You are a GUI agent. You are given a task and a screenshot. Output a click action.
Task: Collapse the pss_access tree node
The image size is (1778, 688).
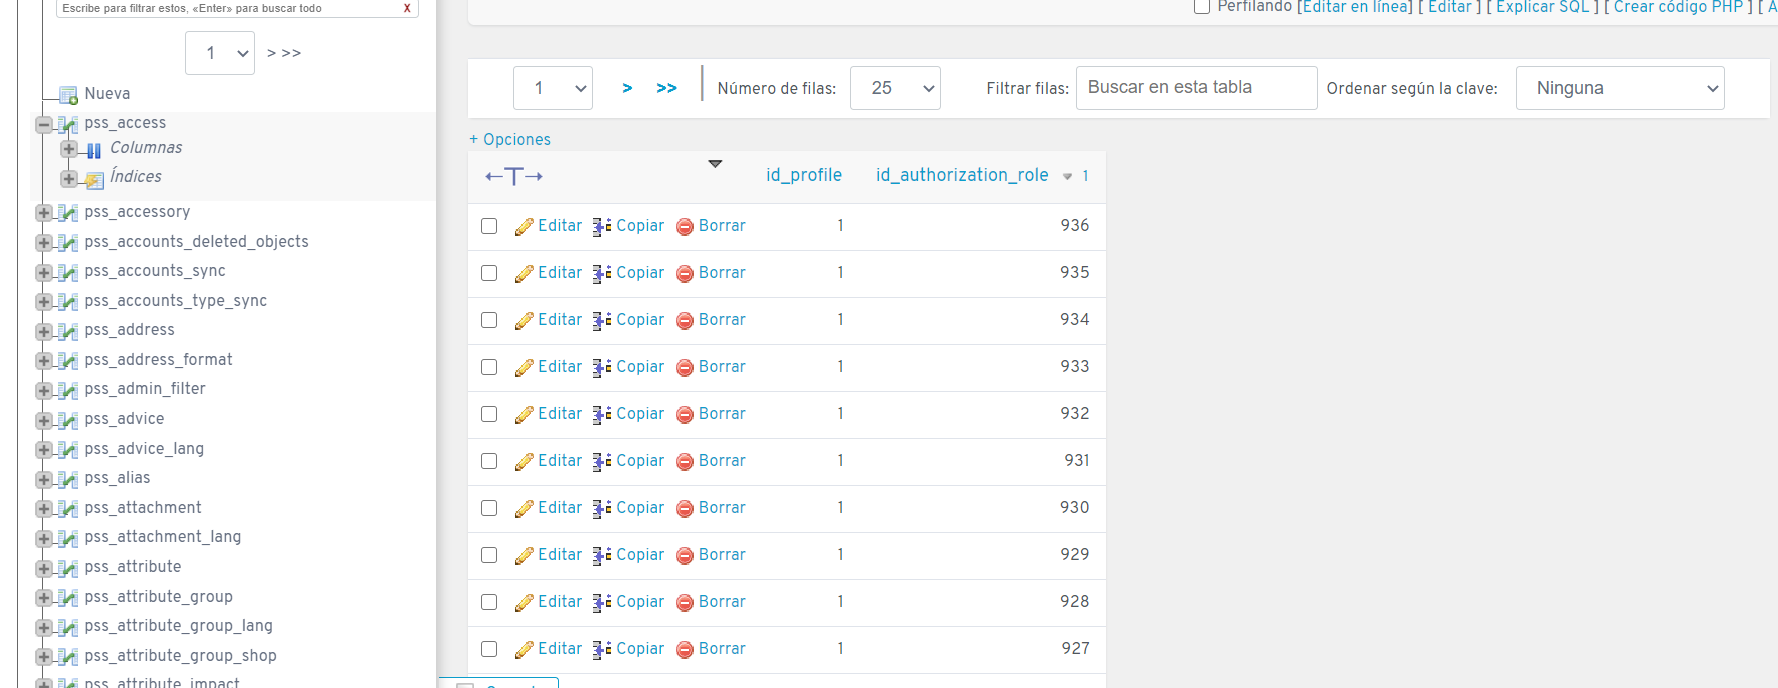tap(44, 125)
